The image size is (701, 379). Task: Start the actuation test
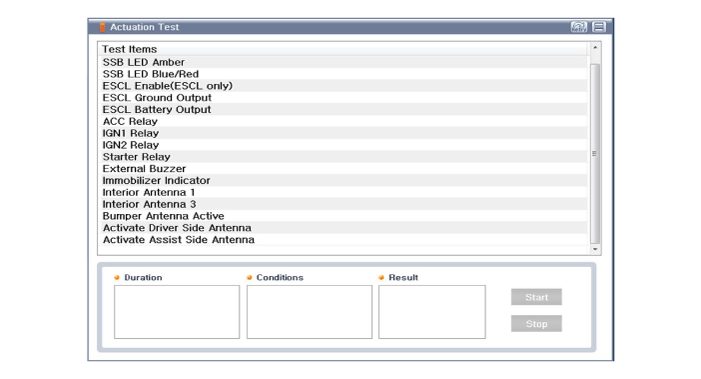(536, 297)
